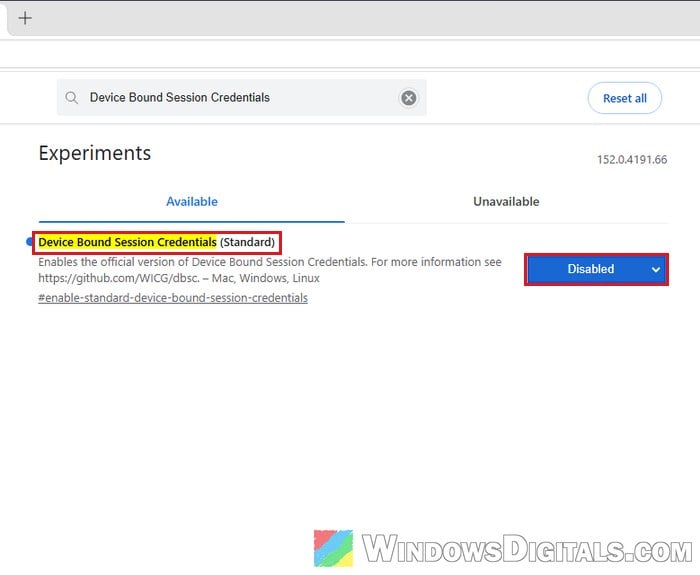Focus the search flags input field
Image resolution: width=700 pixels, height=575 pixels.
tap(241, 98)
